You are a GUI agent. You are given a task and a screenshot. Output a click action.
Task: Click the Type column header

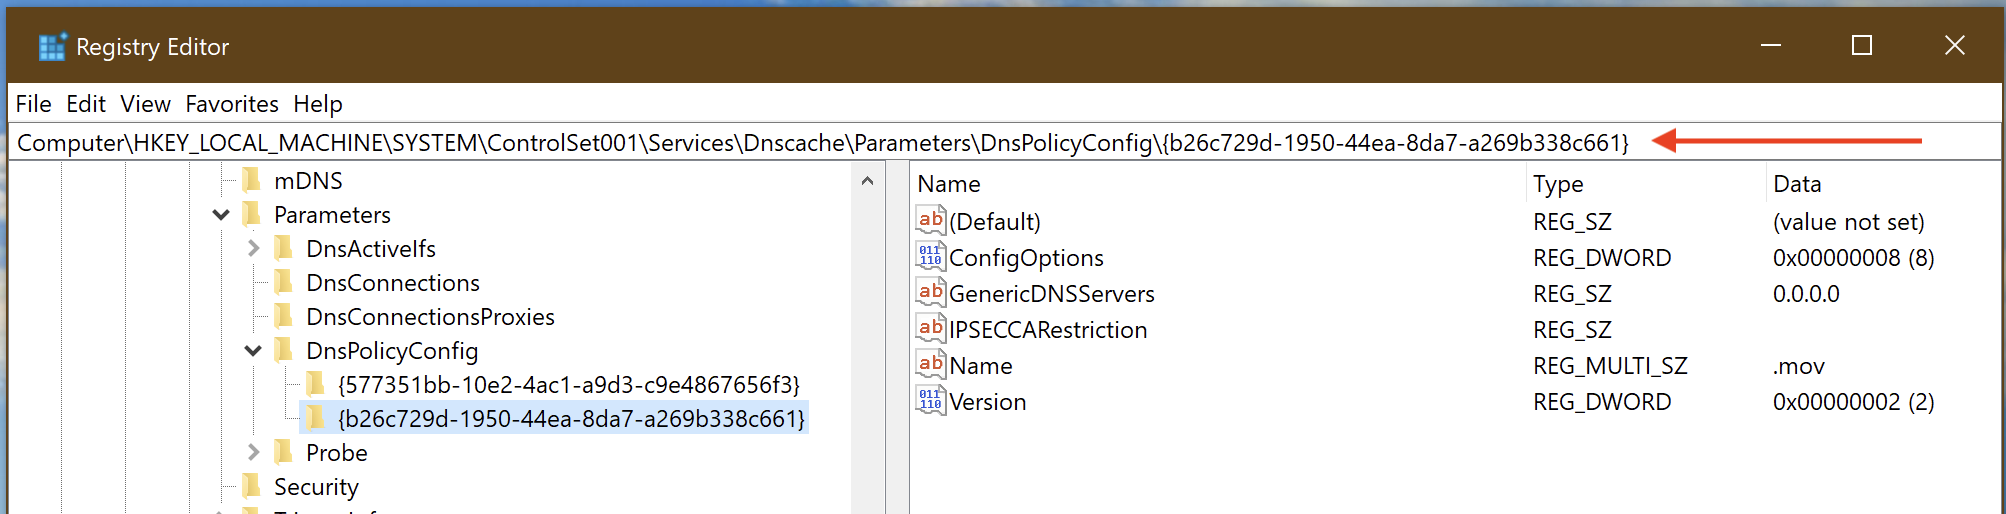1558,184
